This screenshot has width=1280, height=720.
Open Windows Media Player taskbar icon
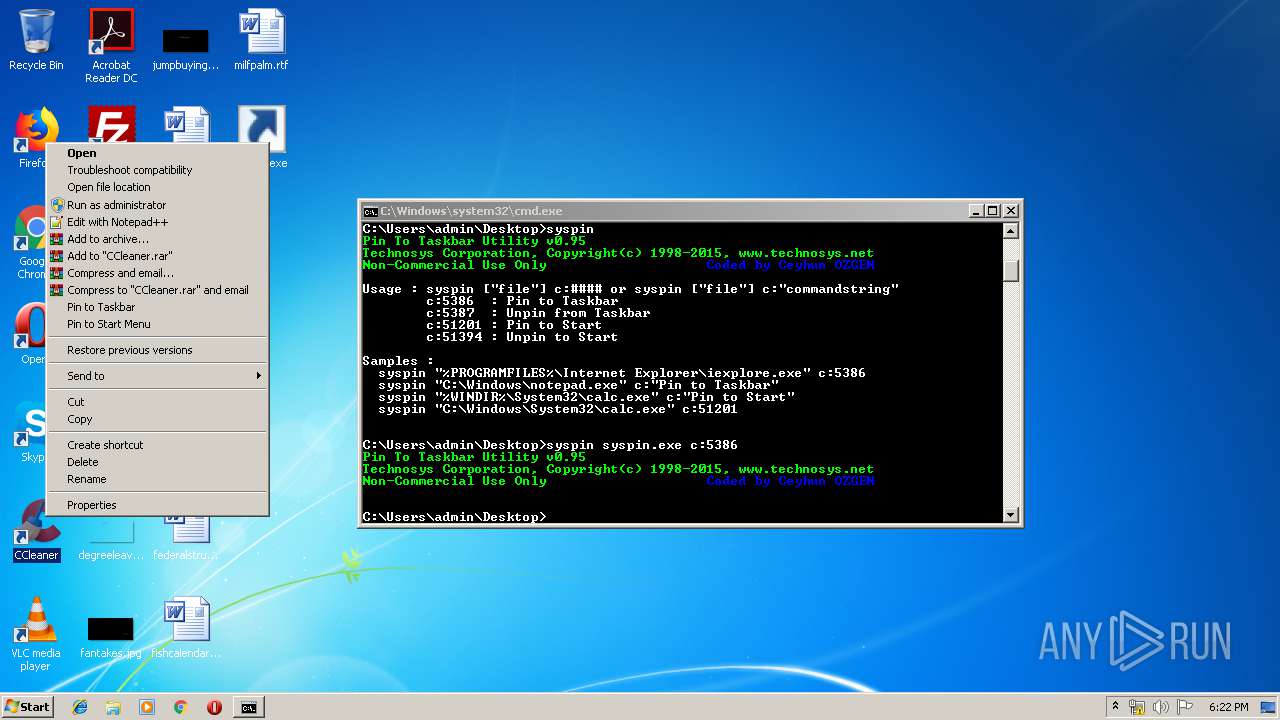point(147,707)
